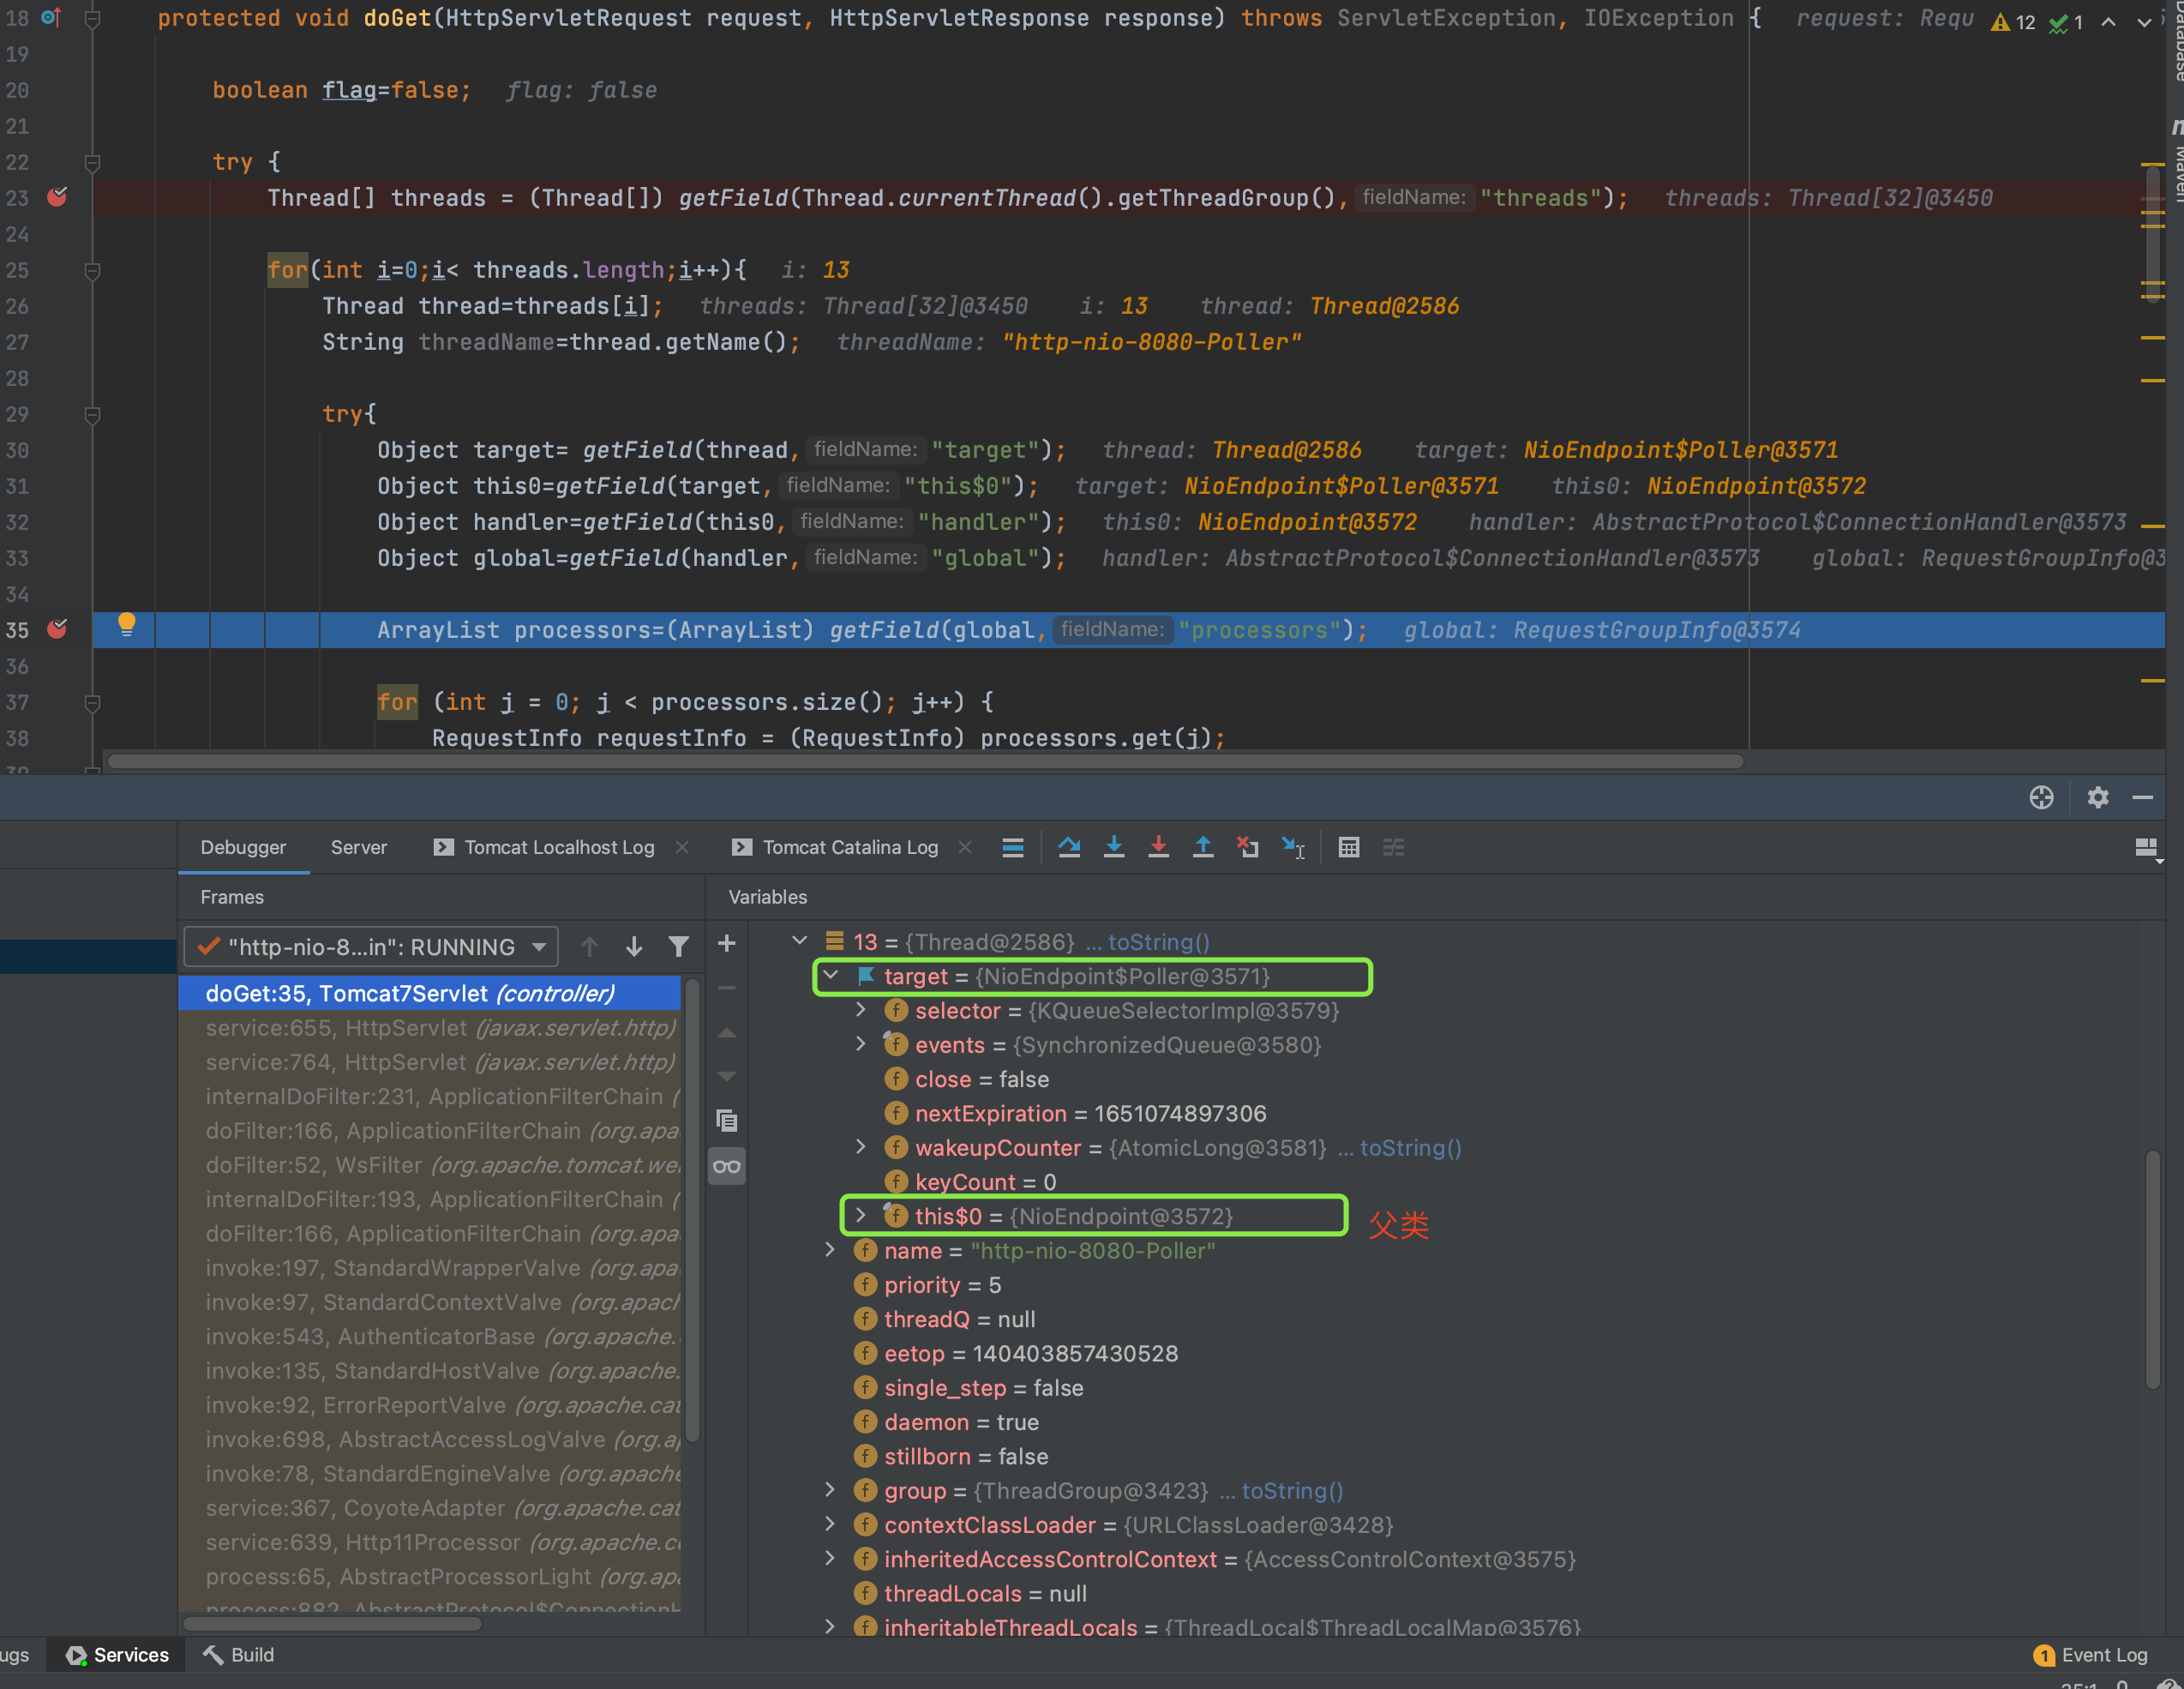This screenshot has height=1689, width=2184.
Task: Open the Tomcat Catalina Log tab
Action: (x=836, y=847)
